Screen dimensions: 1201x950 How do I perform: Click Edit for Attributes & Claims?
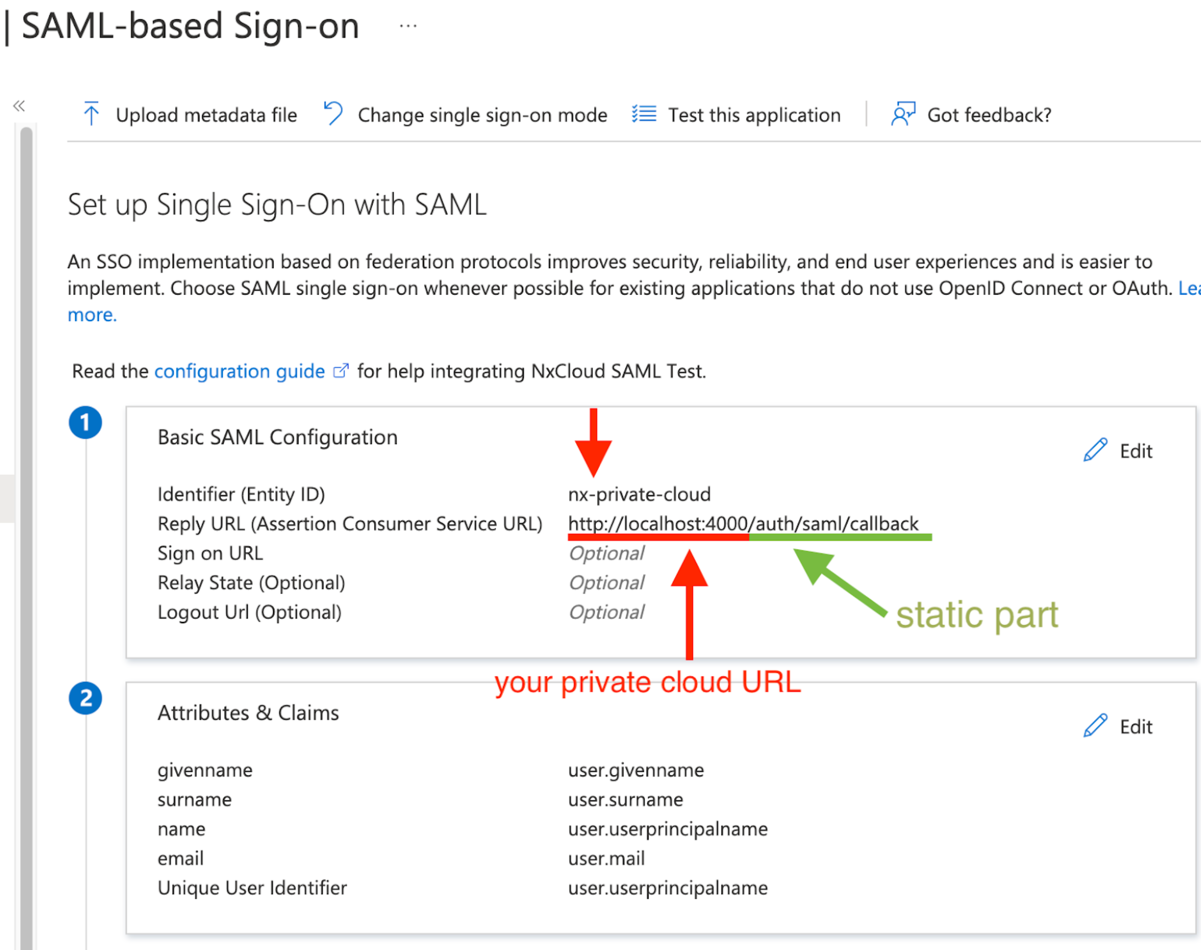click(x=1136, y=727)
